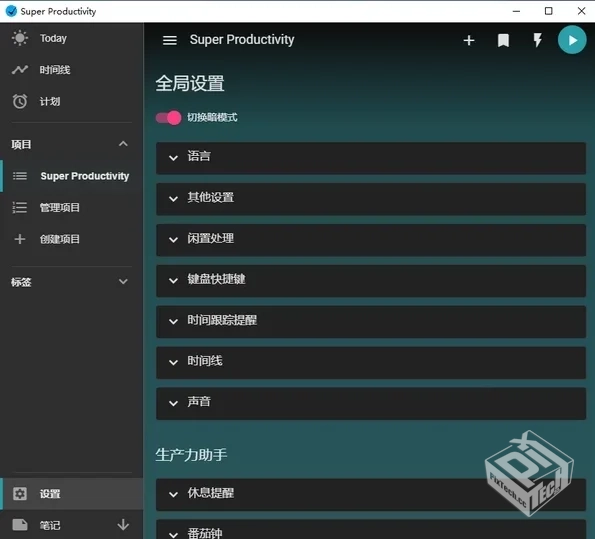
Task: Click the 生产力助手 heading text
Action: 191,455
